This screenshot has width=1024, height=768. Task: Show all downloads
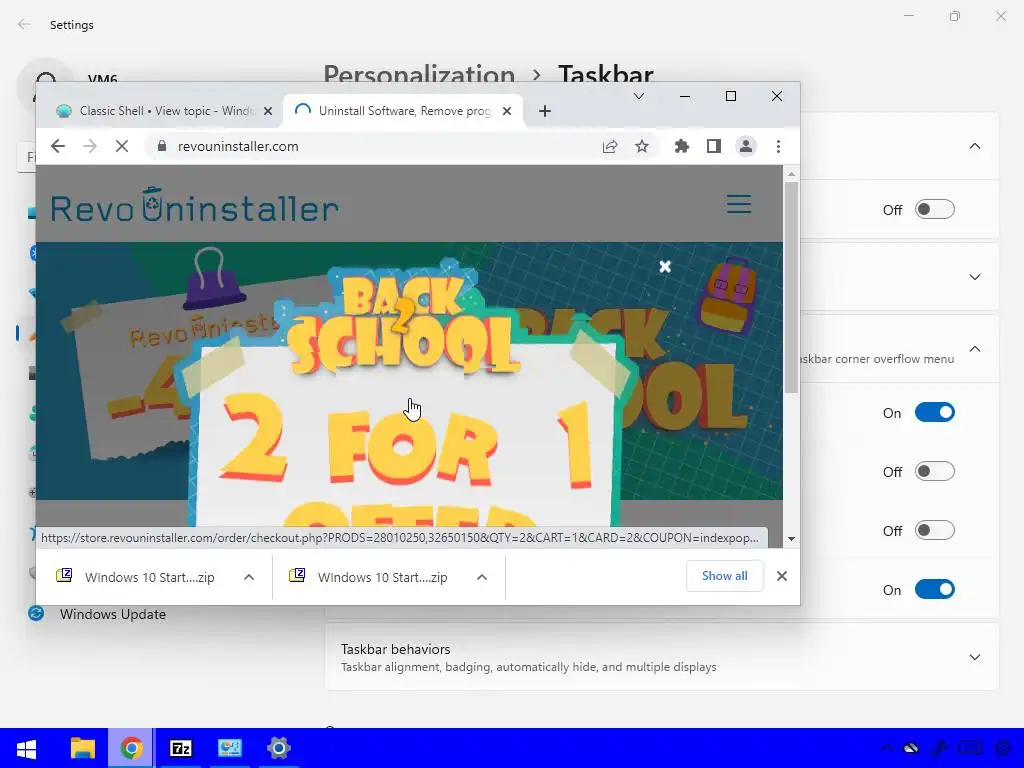click(x=724, y=576)
